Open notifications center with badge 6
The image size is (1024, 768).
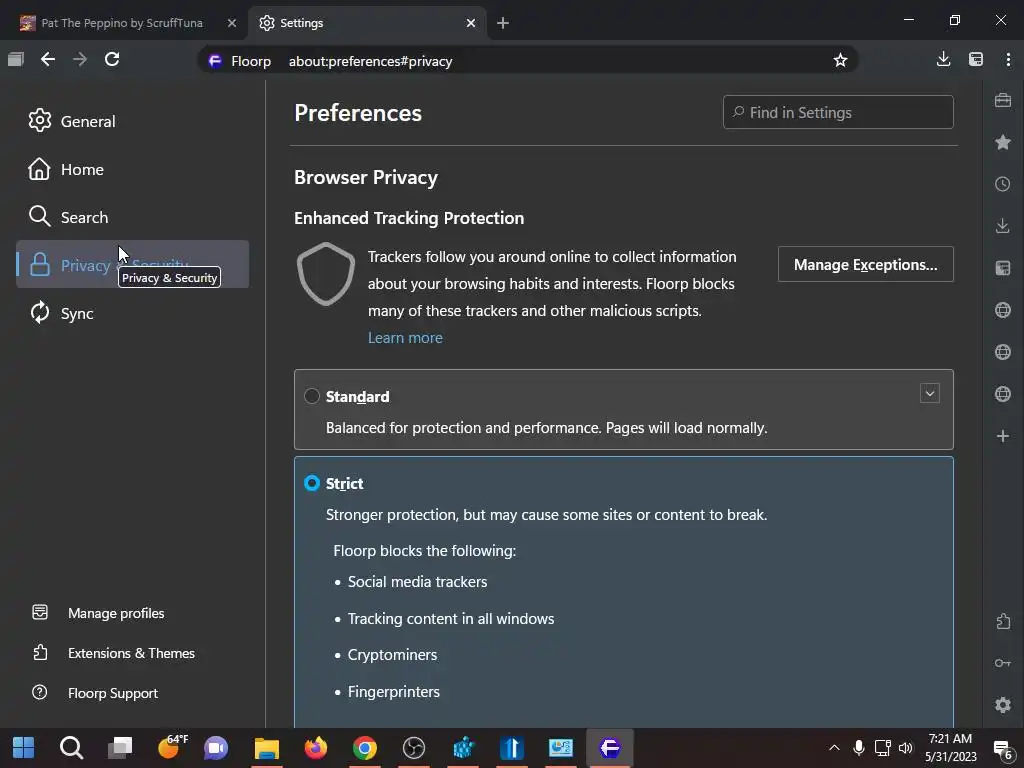click(1002, 749)
